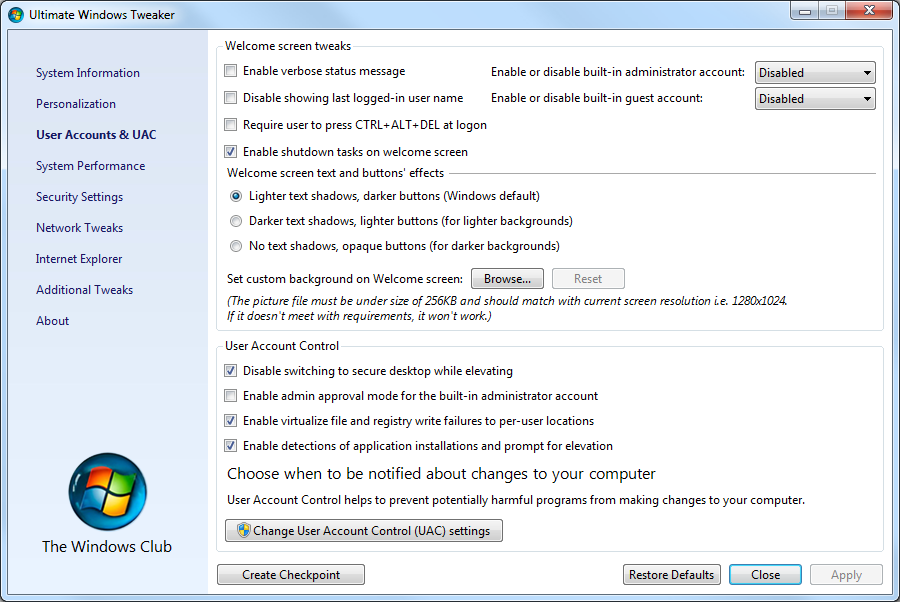This screenshot has height=602, width=900.
Task: Click the 'Set custom background on Welcome screen' label
Action: click(x=344, y=279)
